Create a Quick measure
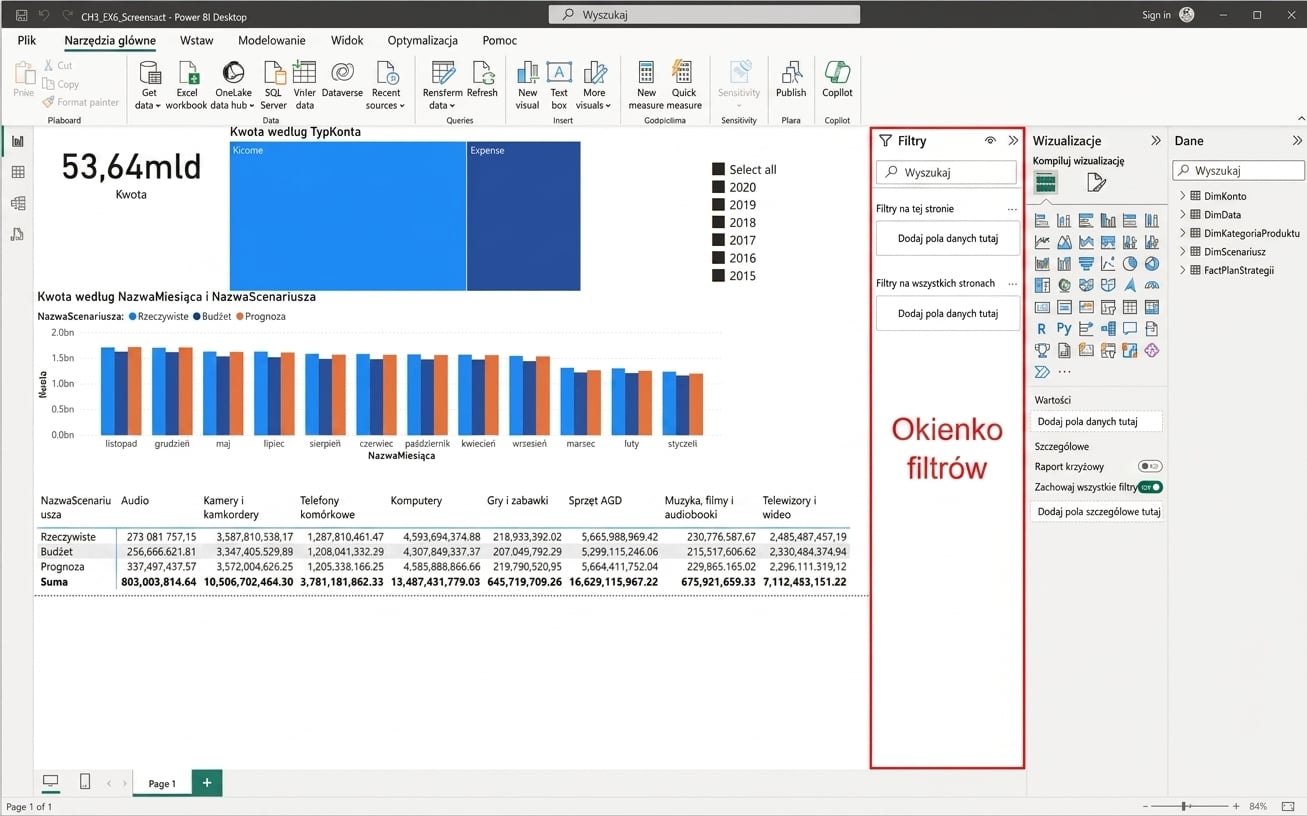 [684, 86]
